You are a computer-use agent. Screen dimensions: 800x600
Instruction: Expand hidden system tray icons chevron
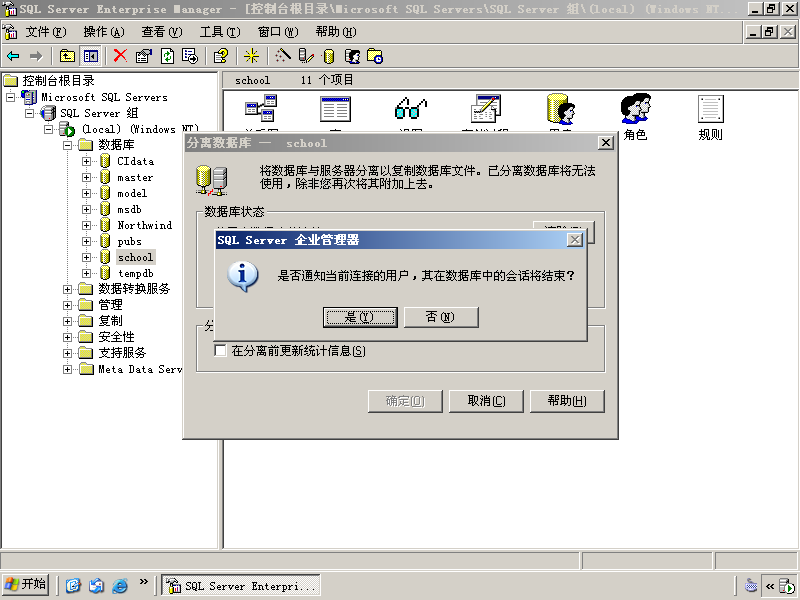point(769,586)
